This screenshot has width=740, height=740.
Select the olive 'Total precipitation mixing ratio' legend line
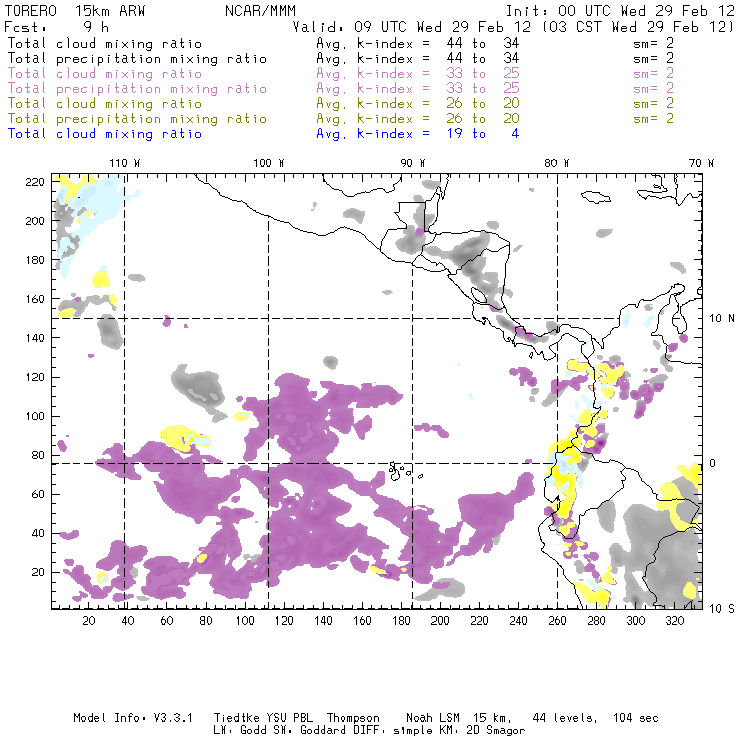137,119
